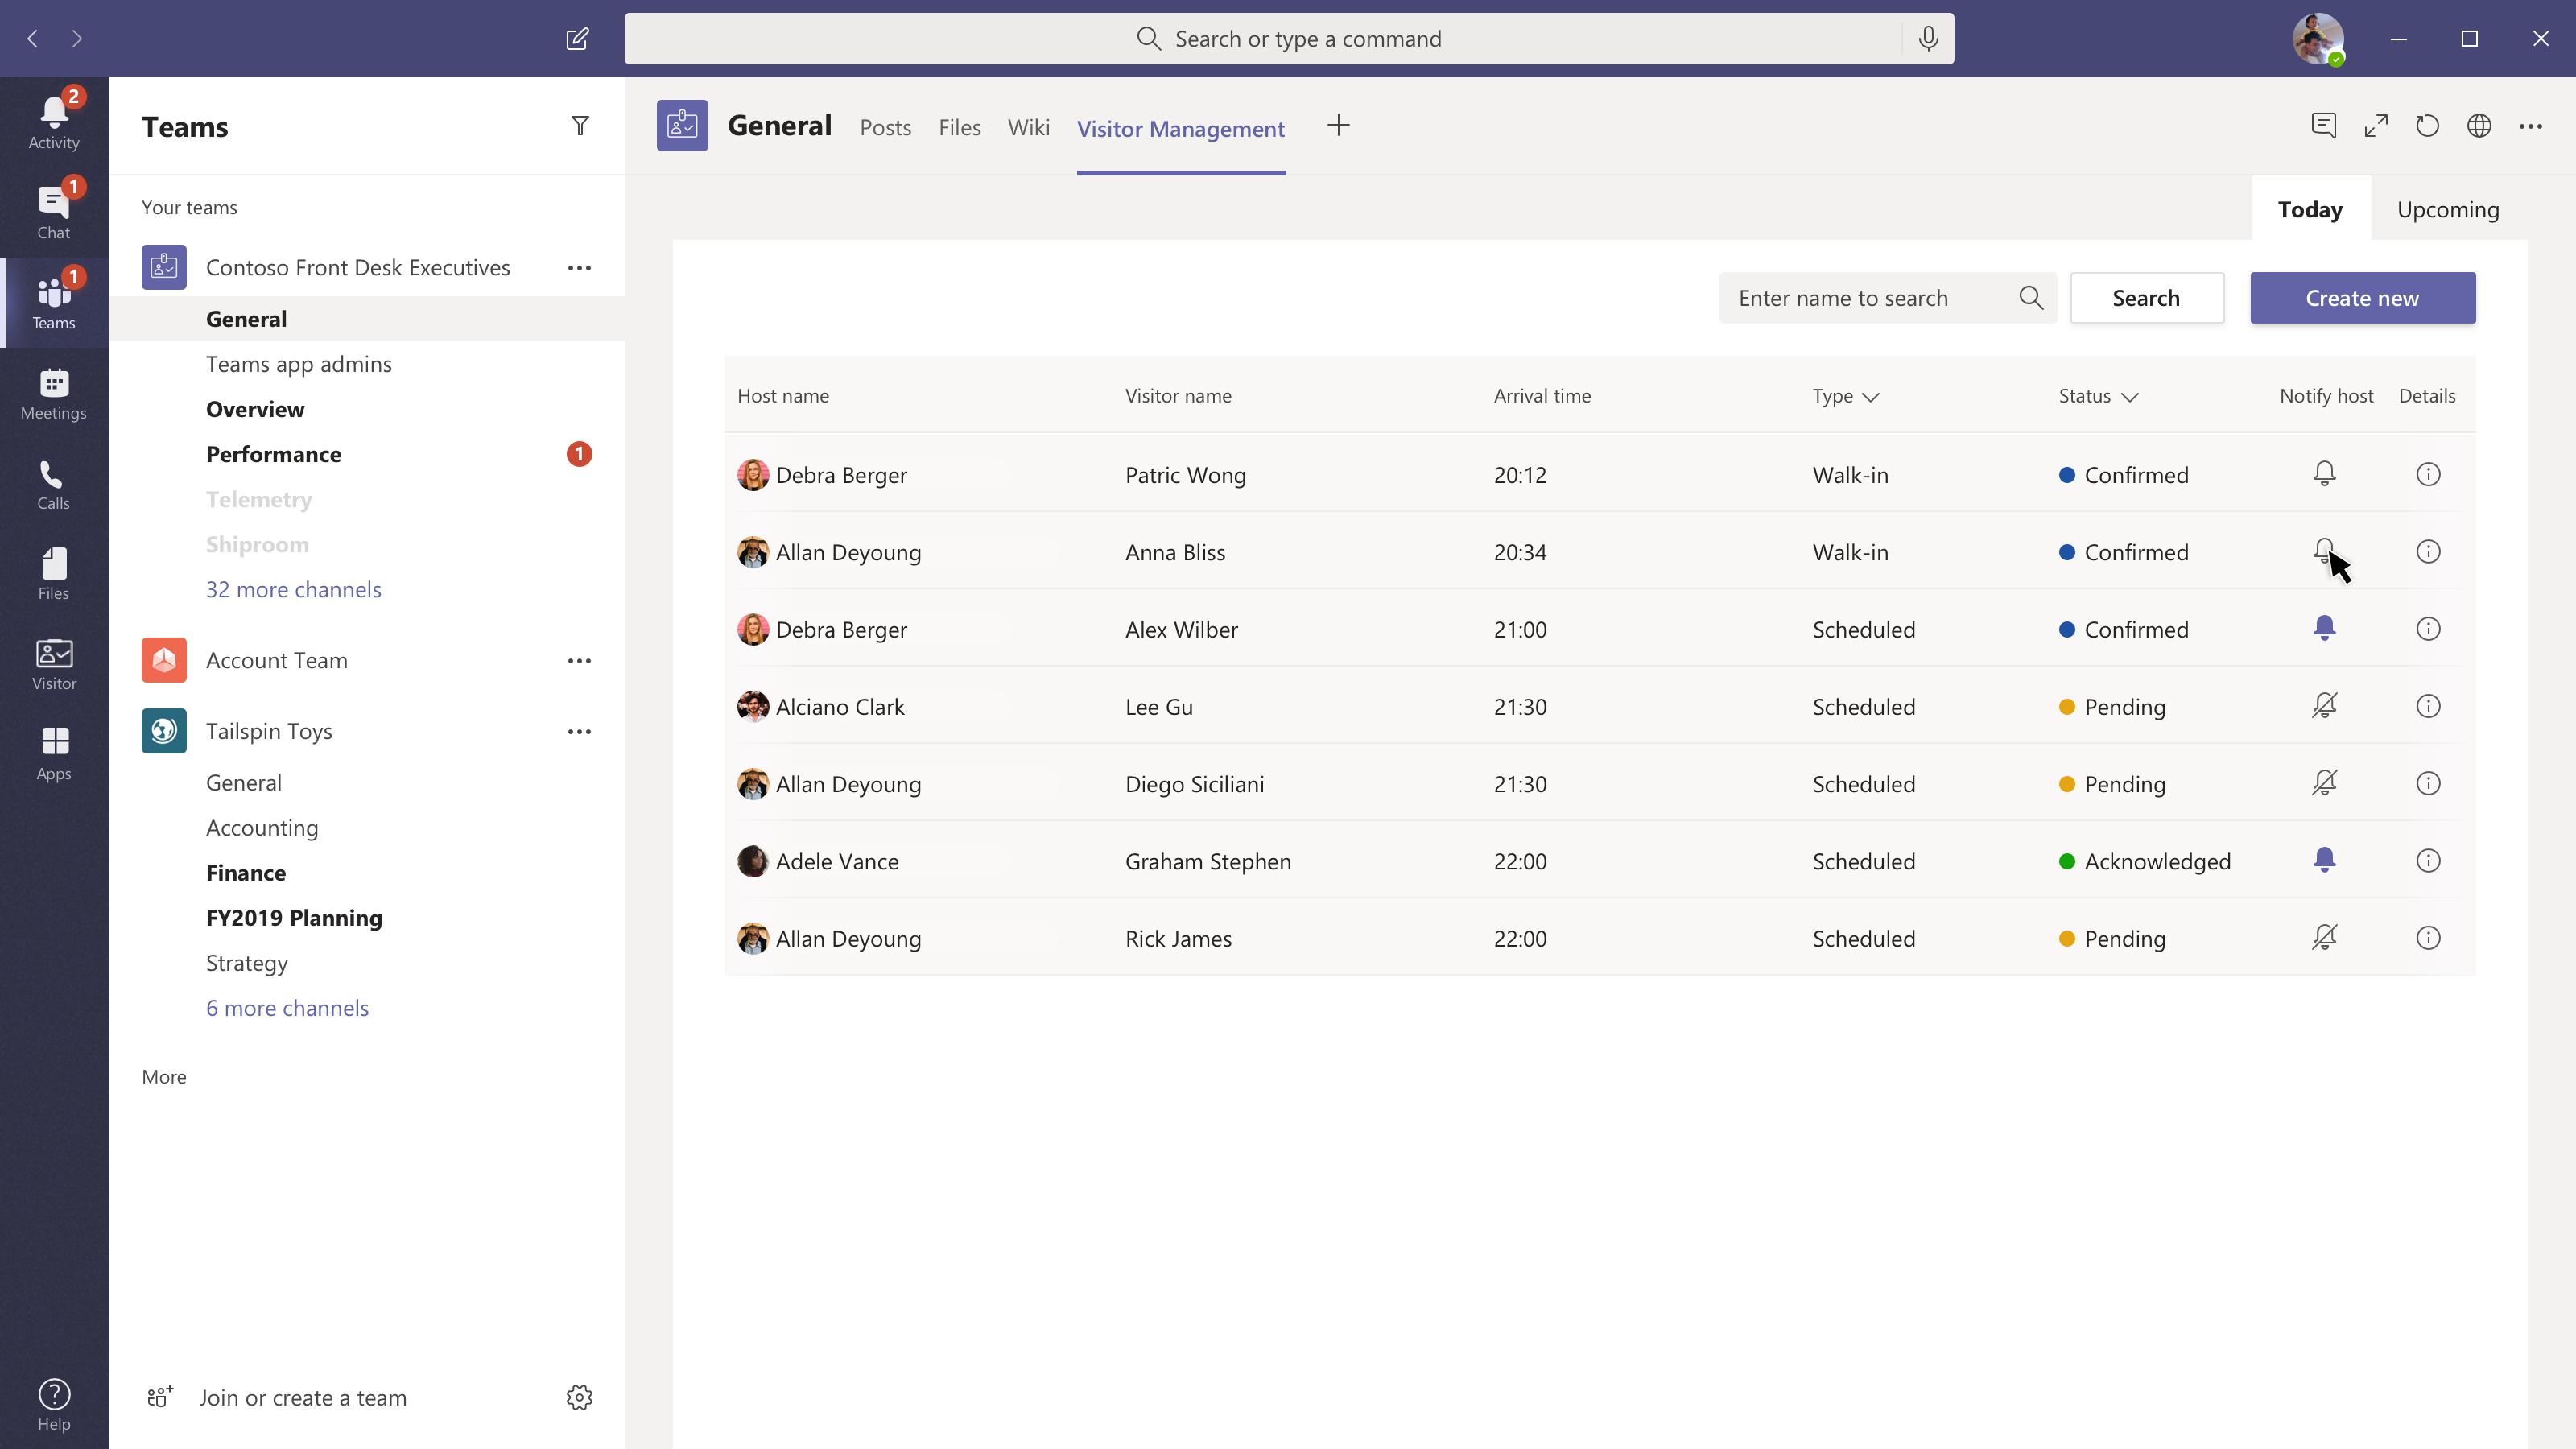2576x1449 pixels.
Task: Open Calls in the left rail
Action: pos(54,483)
